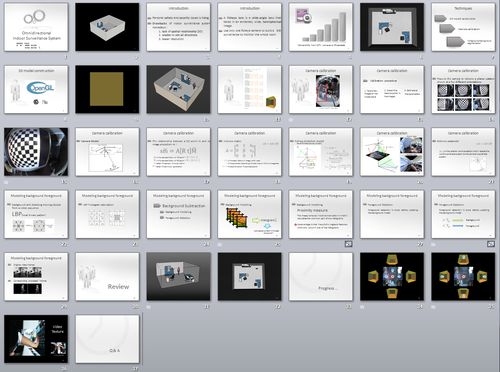The image size is (500, 372).
Task: Select the Omnidirectional Indoor Surveillance System title slide
Action: 36,27
